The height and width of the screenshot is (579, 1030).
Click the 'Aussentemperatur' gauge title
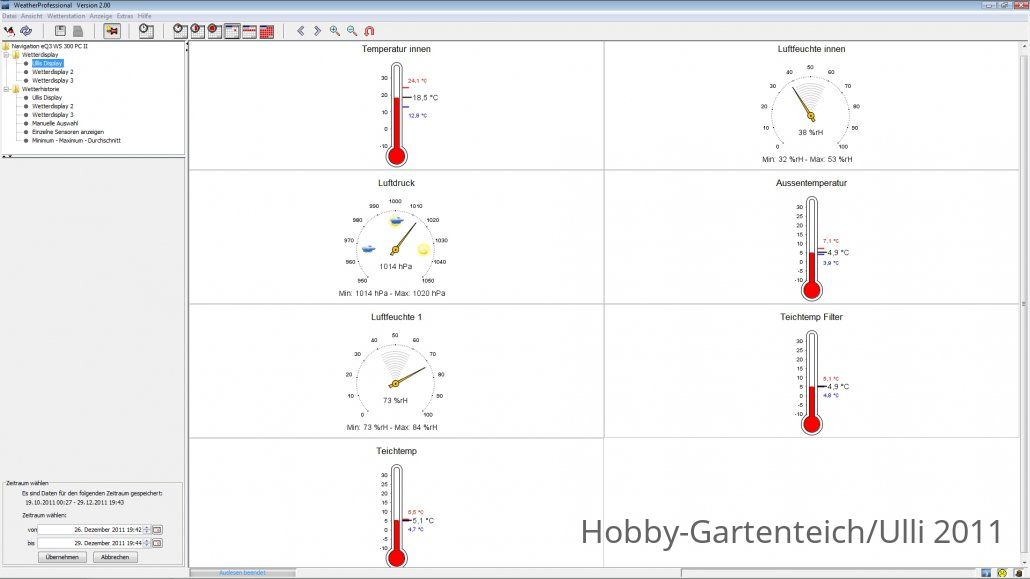[811, 183]
